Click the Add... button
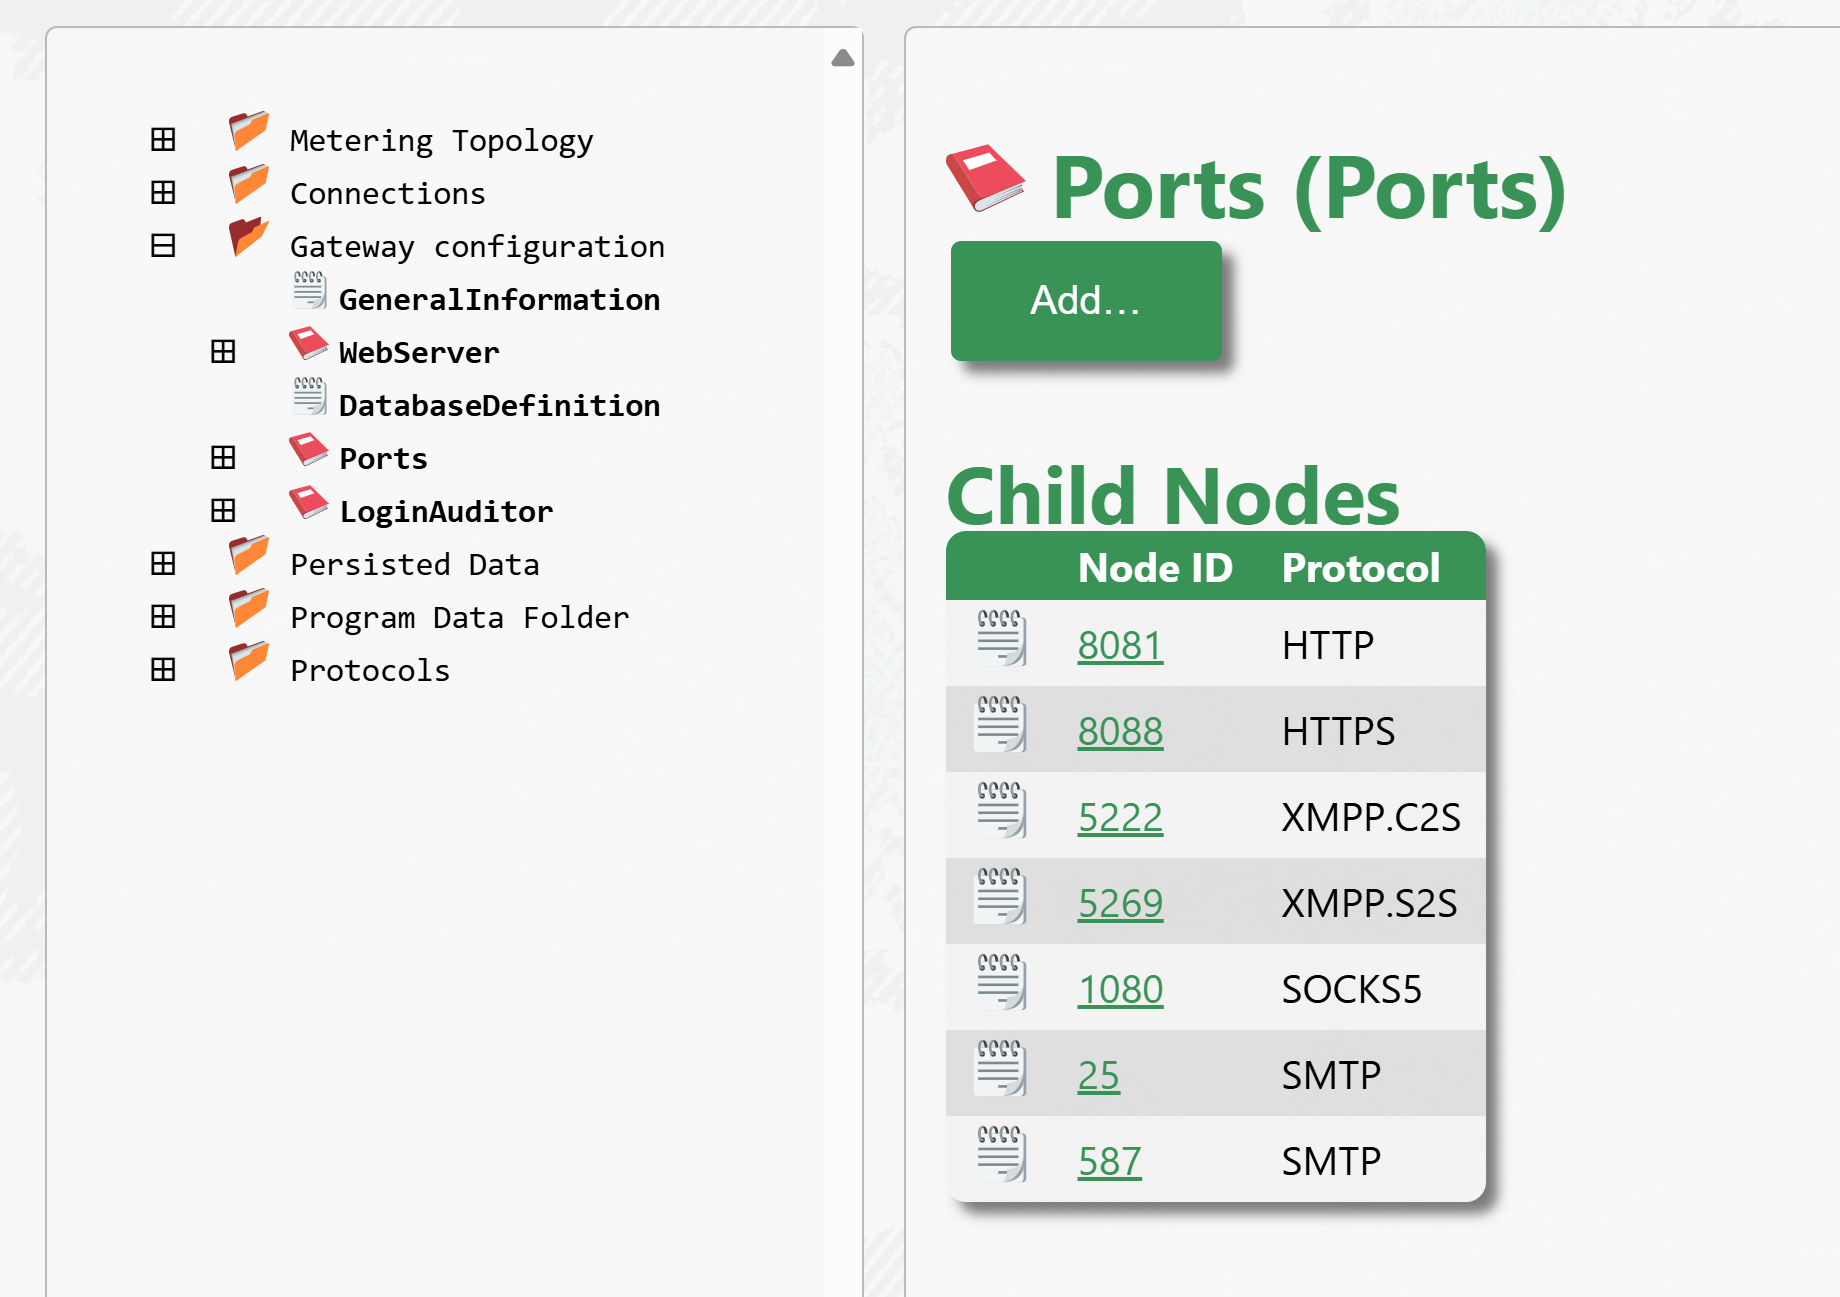 point(1086,301)
